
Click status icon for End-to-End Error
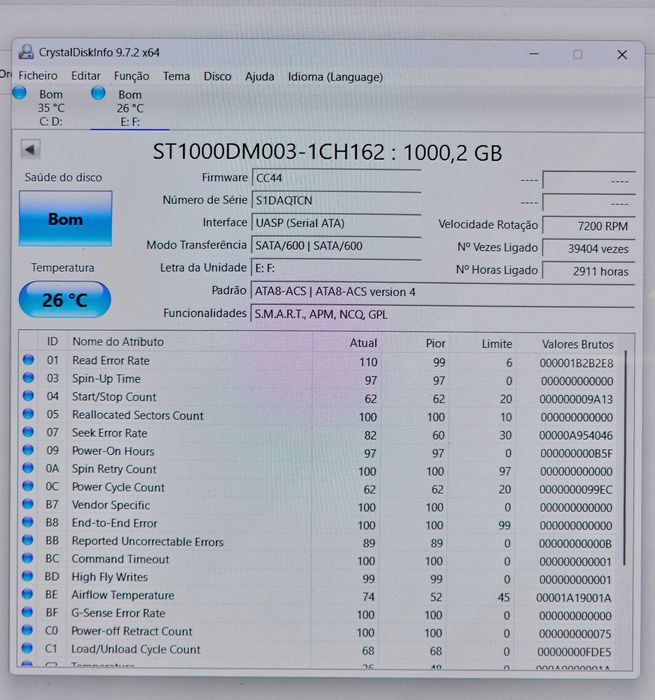click(x=28, y=522)
